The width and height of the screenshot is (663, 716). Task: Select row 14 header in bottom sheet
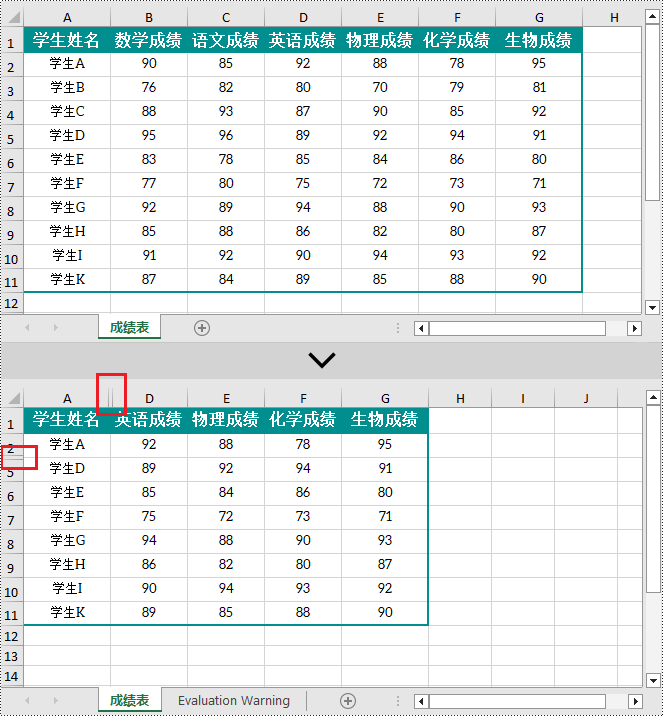point(11,676)
